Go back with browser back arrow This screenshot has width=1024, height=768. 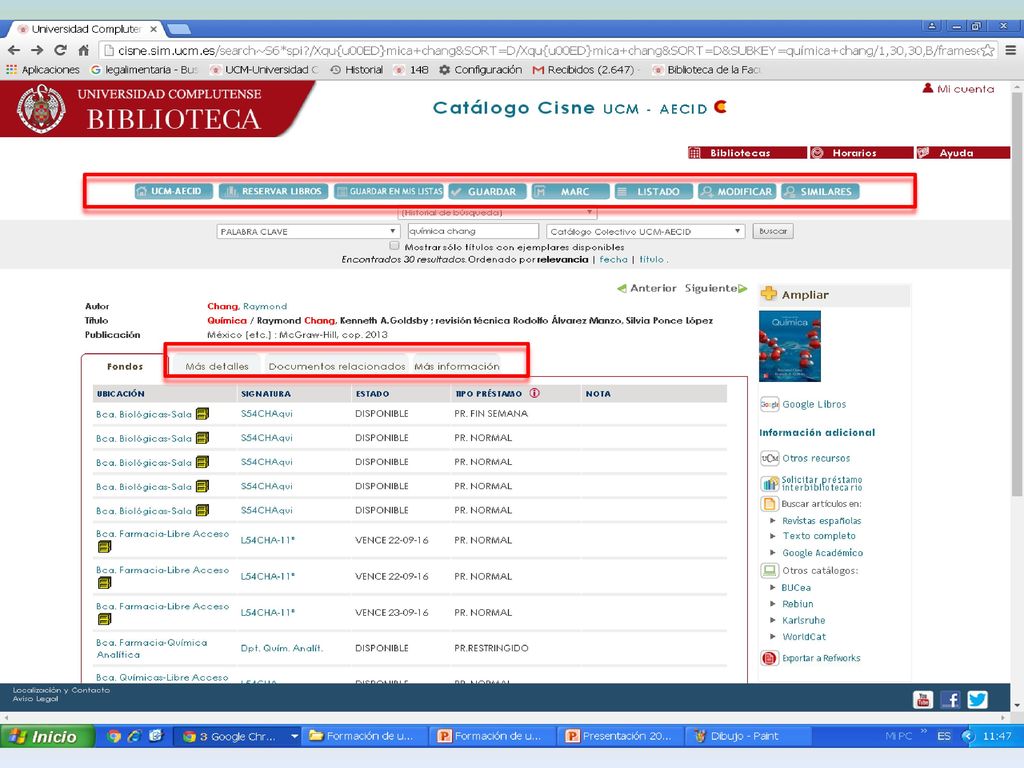(14, 50)
